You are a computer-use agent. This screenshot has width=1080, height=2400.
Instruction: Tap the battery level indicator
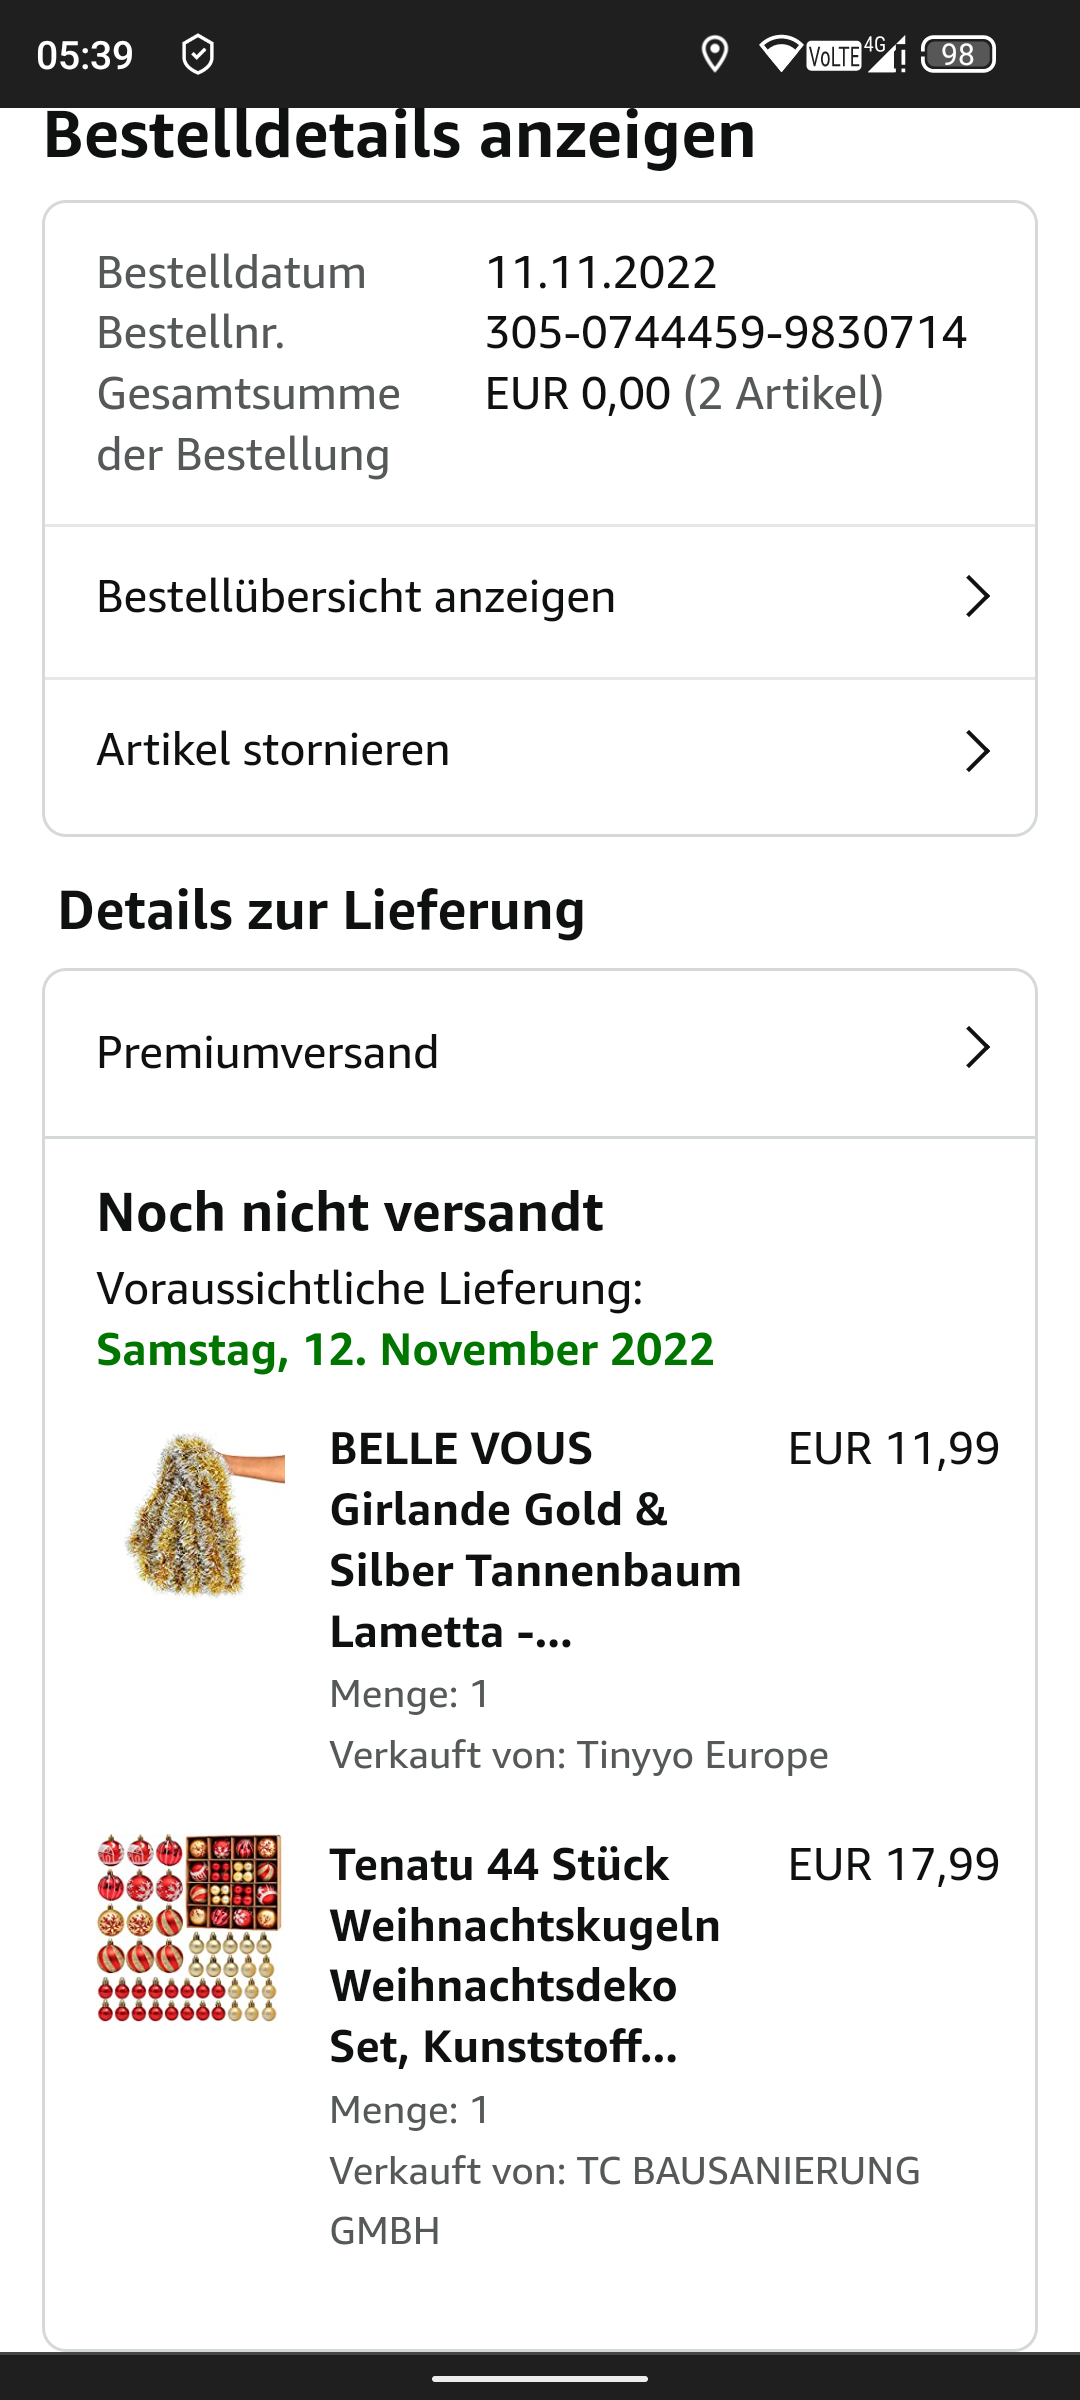coord(958,54)
